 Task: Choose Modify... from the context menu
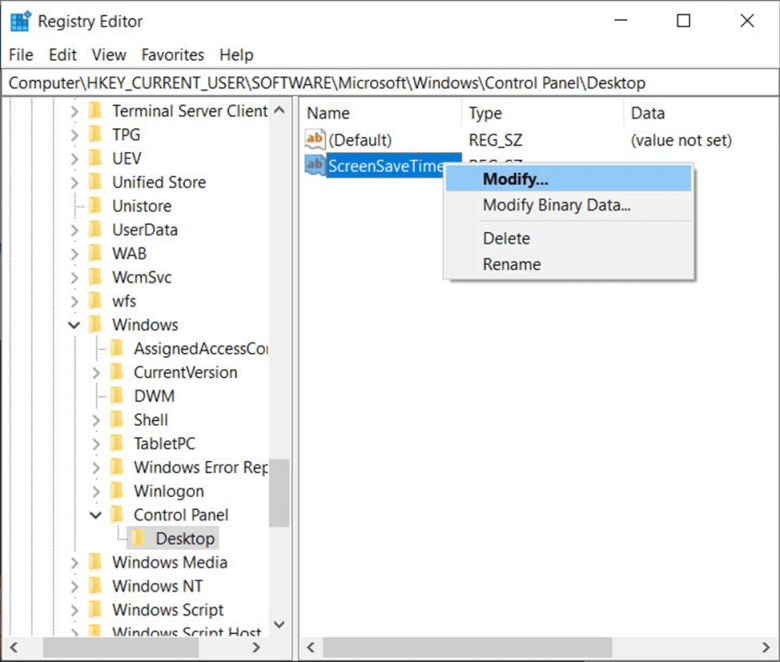click(569, 179)
